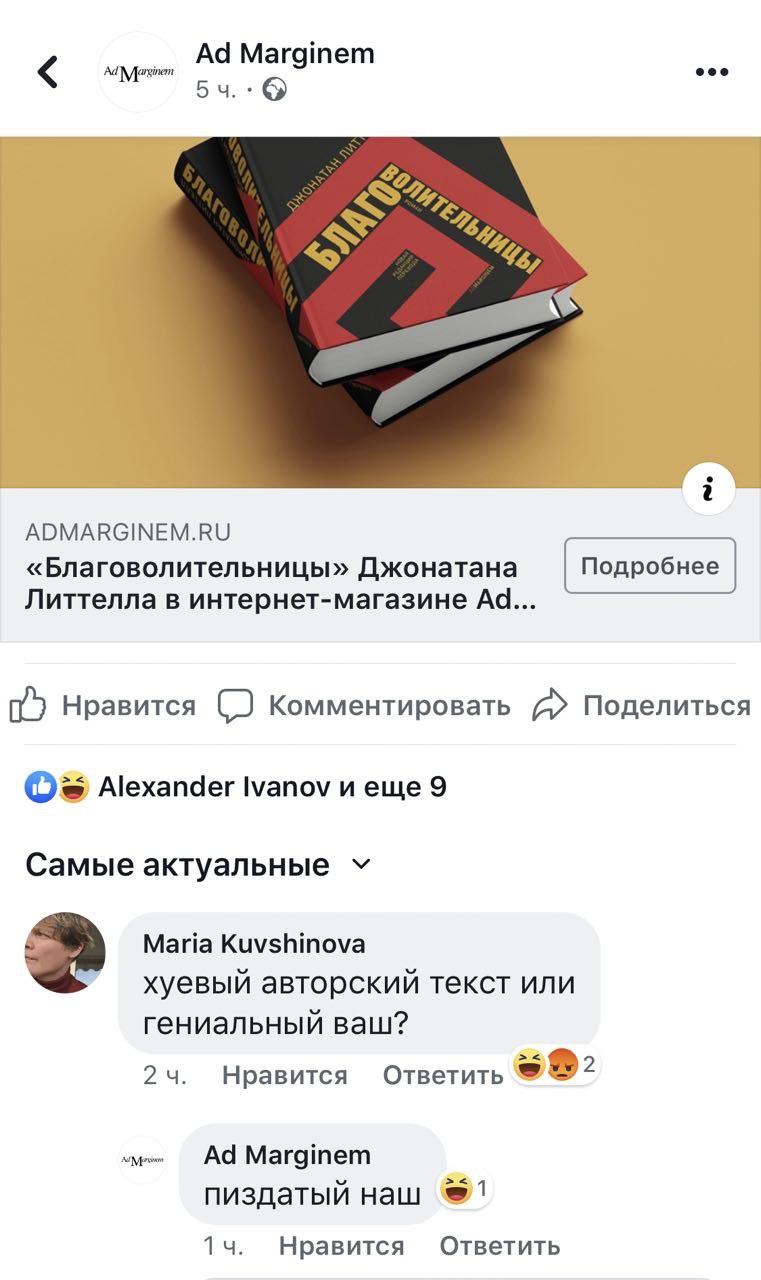The width and height of the screenshot is (761, 1280).
Task: Tap the speech bubble Комментировать icon
Action: 236,706
